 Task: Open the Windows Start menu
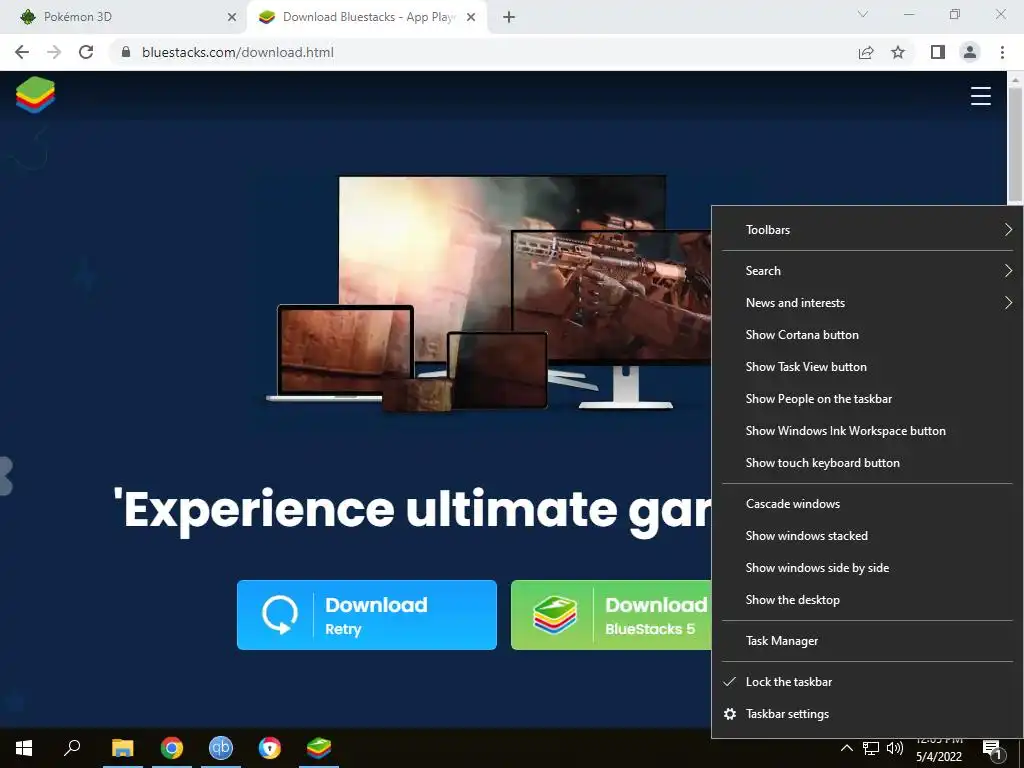[24, 748]
